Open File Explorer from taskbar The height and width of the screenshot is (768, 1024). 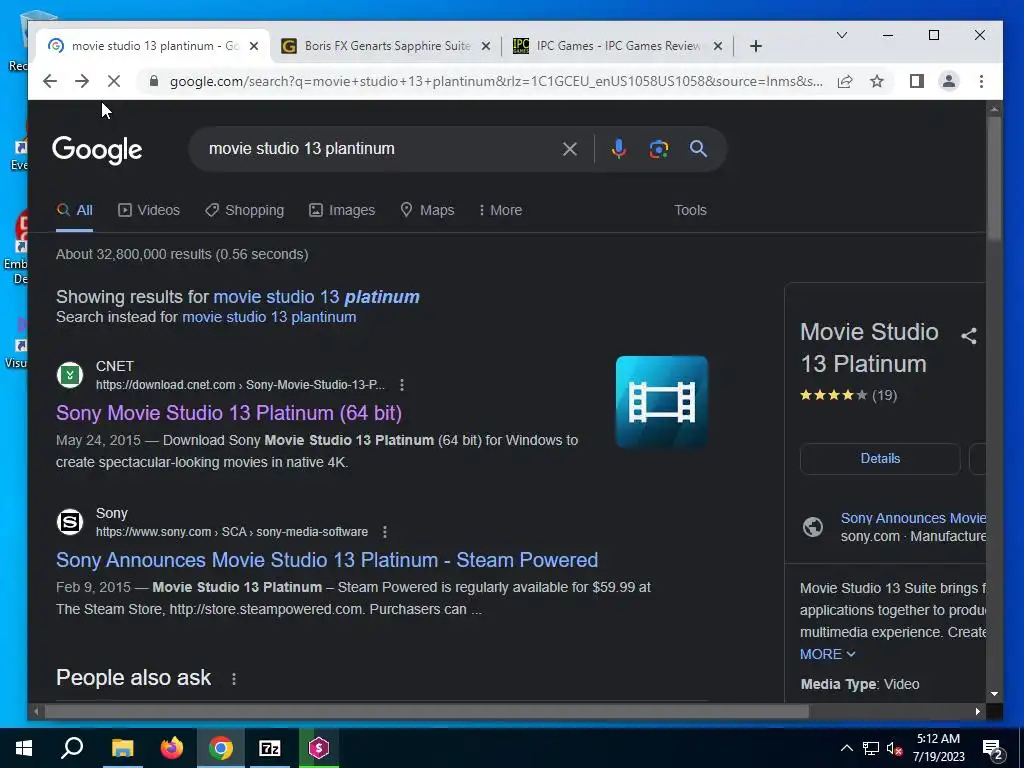tap(122, 748)
